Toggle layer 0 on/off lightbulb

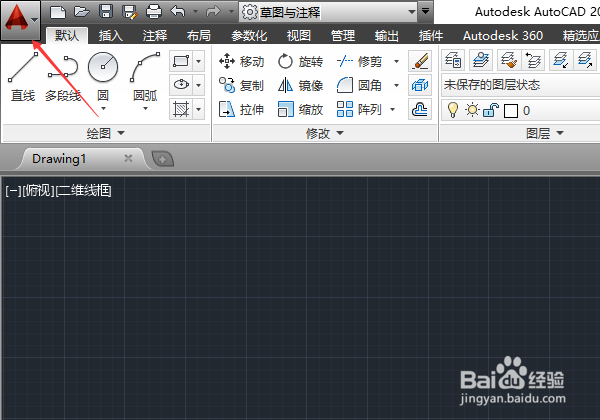pyautogui.click(x=453, y=110)
